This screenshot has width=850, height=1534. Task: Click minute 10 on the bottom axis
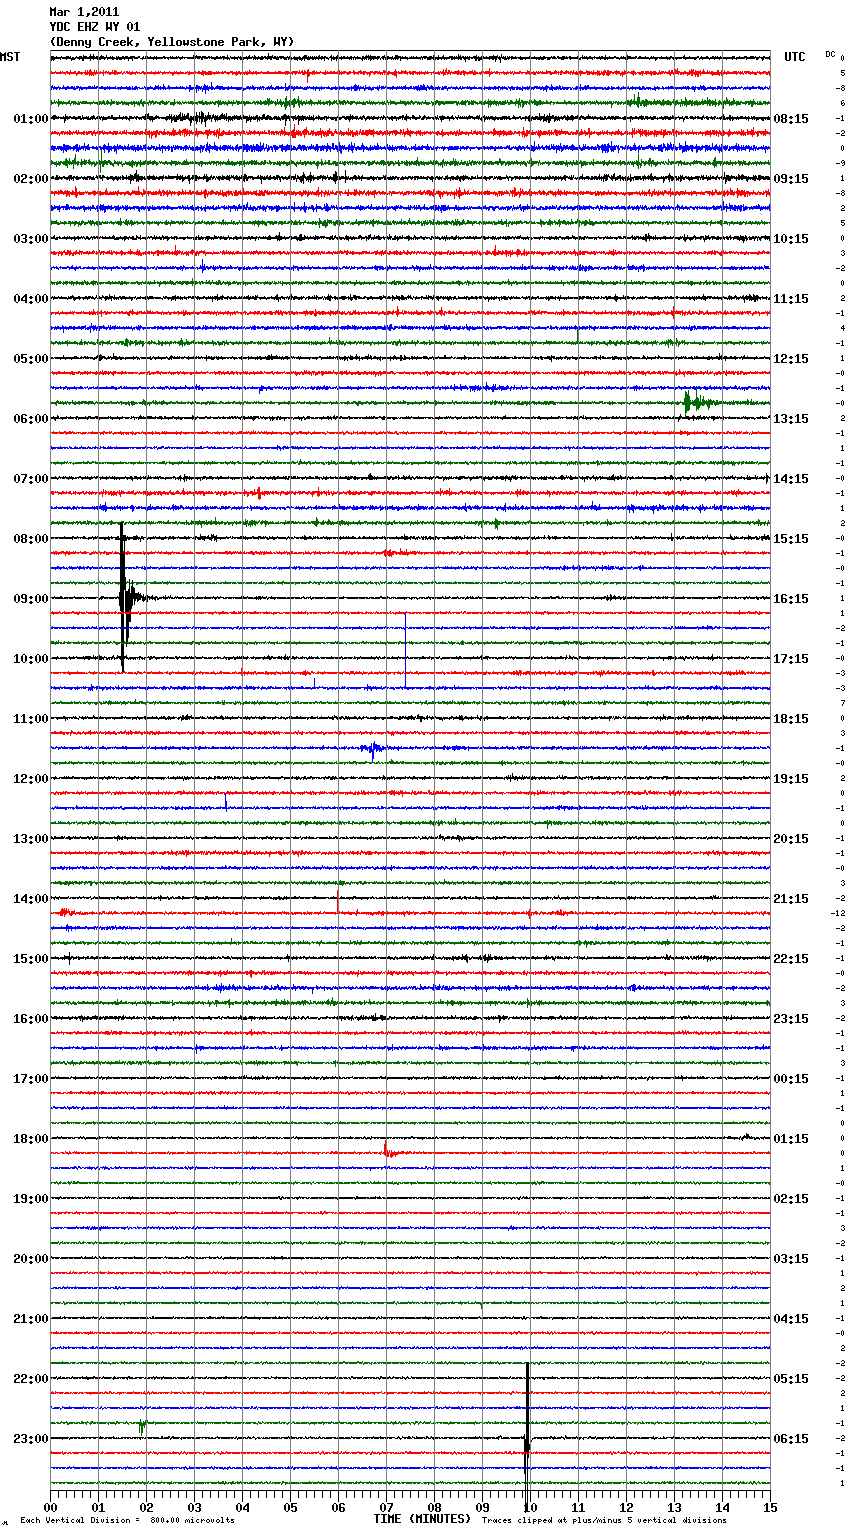(x=530, y=1507)
